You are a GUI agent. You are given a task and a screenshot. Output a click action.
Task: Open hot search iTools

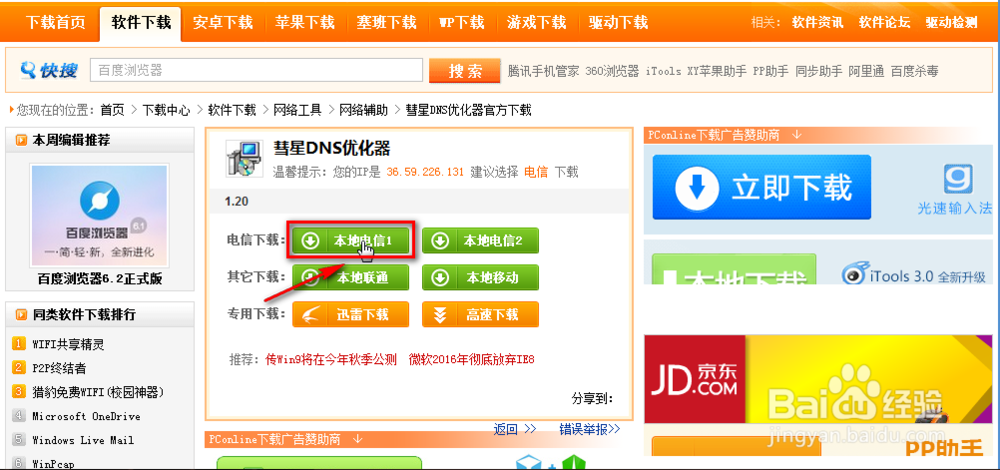tap(663, 71)
